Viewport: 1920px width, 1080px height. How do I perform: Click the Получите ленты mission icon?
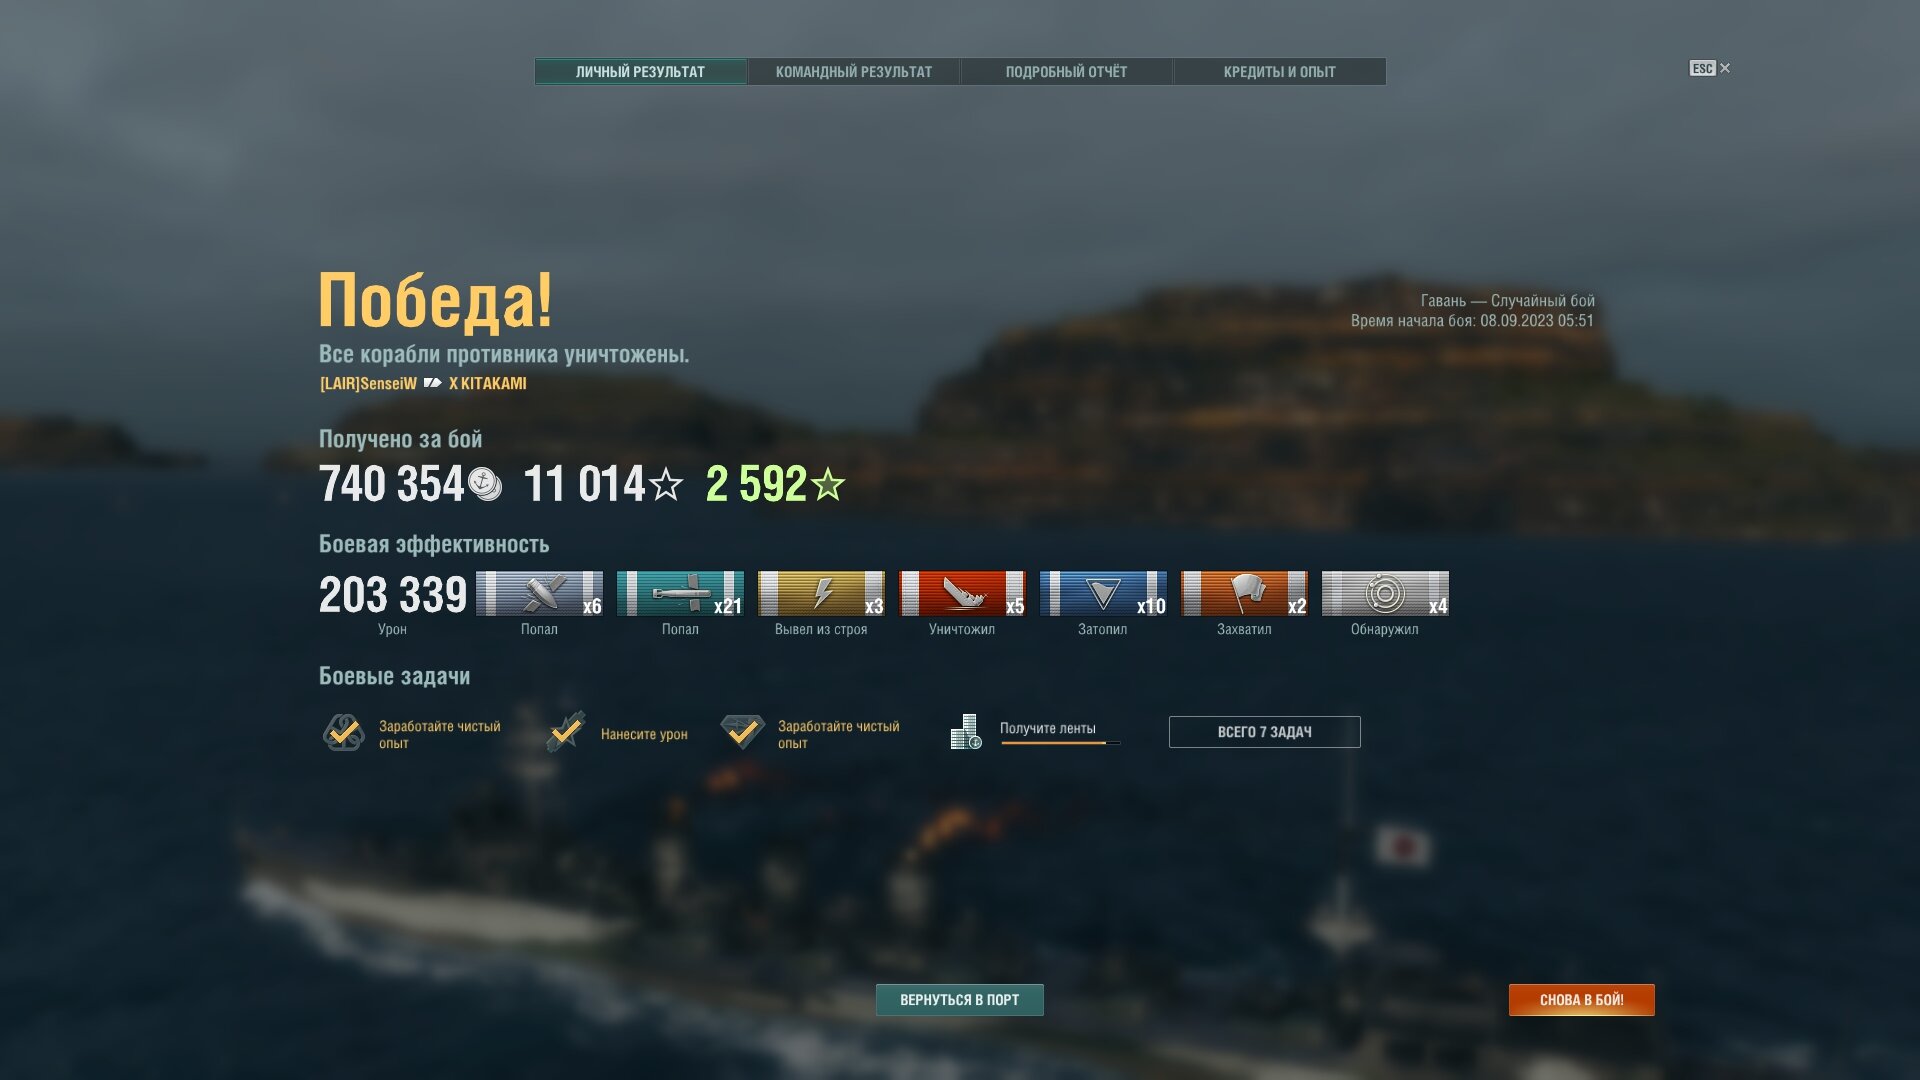(966, 732)
